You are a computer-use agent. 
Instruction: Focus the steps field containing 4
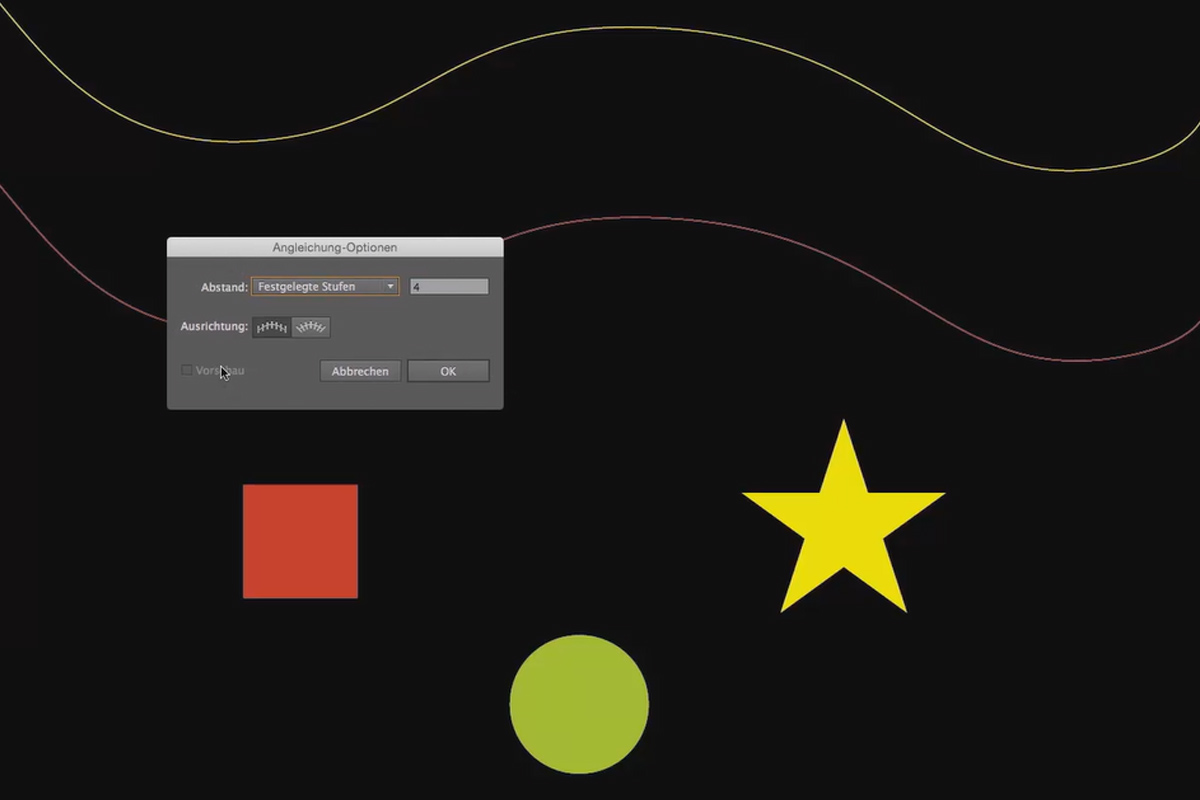(449, 287)
